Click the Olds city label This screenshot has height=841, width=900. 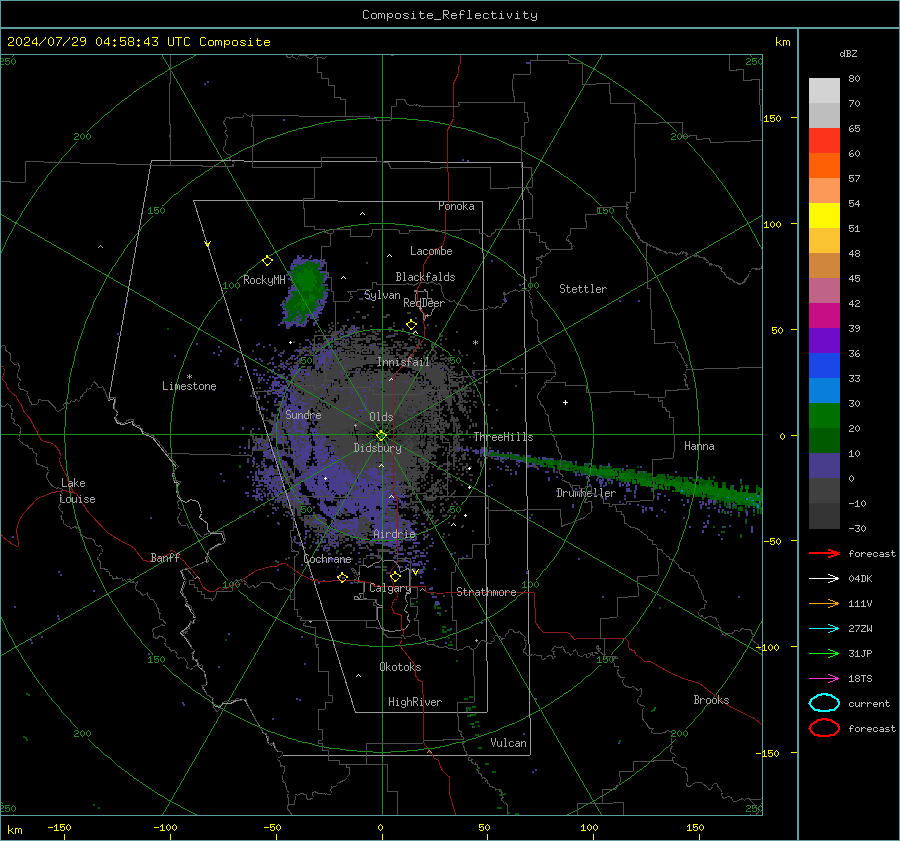tap(381, 417)
